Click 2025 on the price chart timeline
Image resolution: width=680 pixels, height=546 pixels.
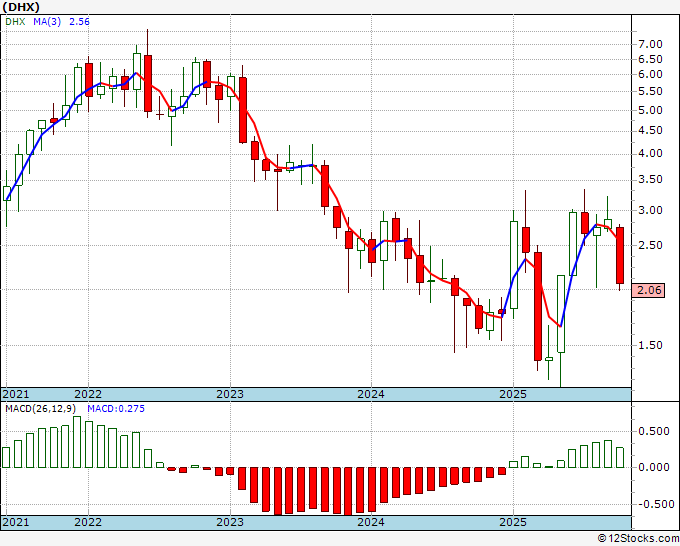tap(513, 394)
